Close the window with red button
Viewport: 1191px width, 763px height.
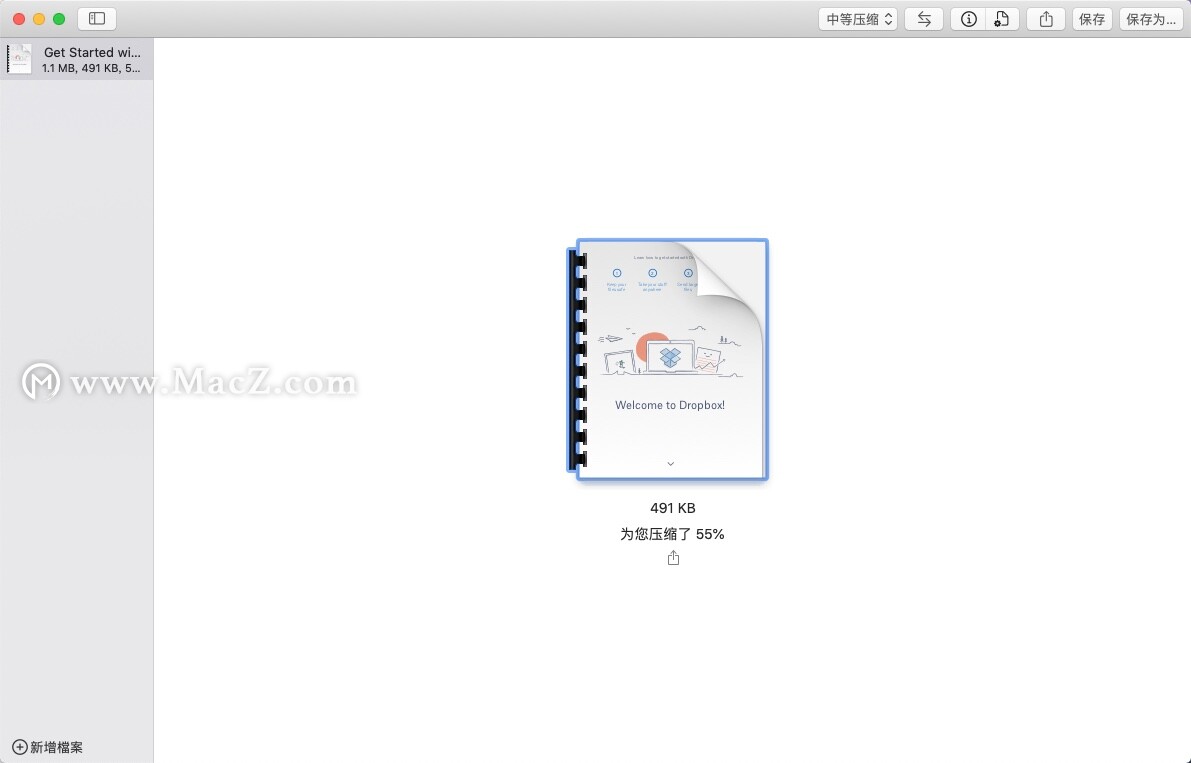tap(19, 19)
